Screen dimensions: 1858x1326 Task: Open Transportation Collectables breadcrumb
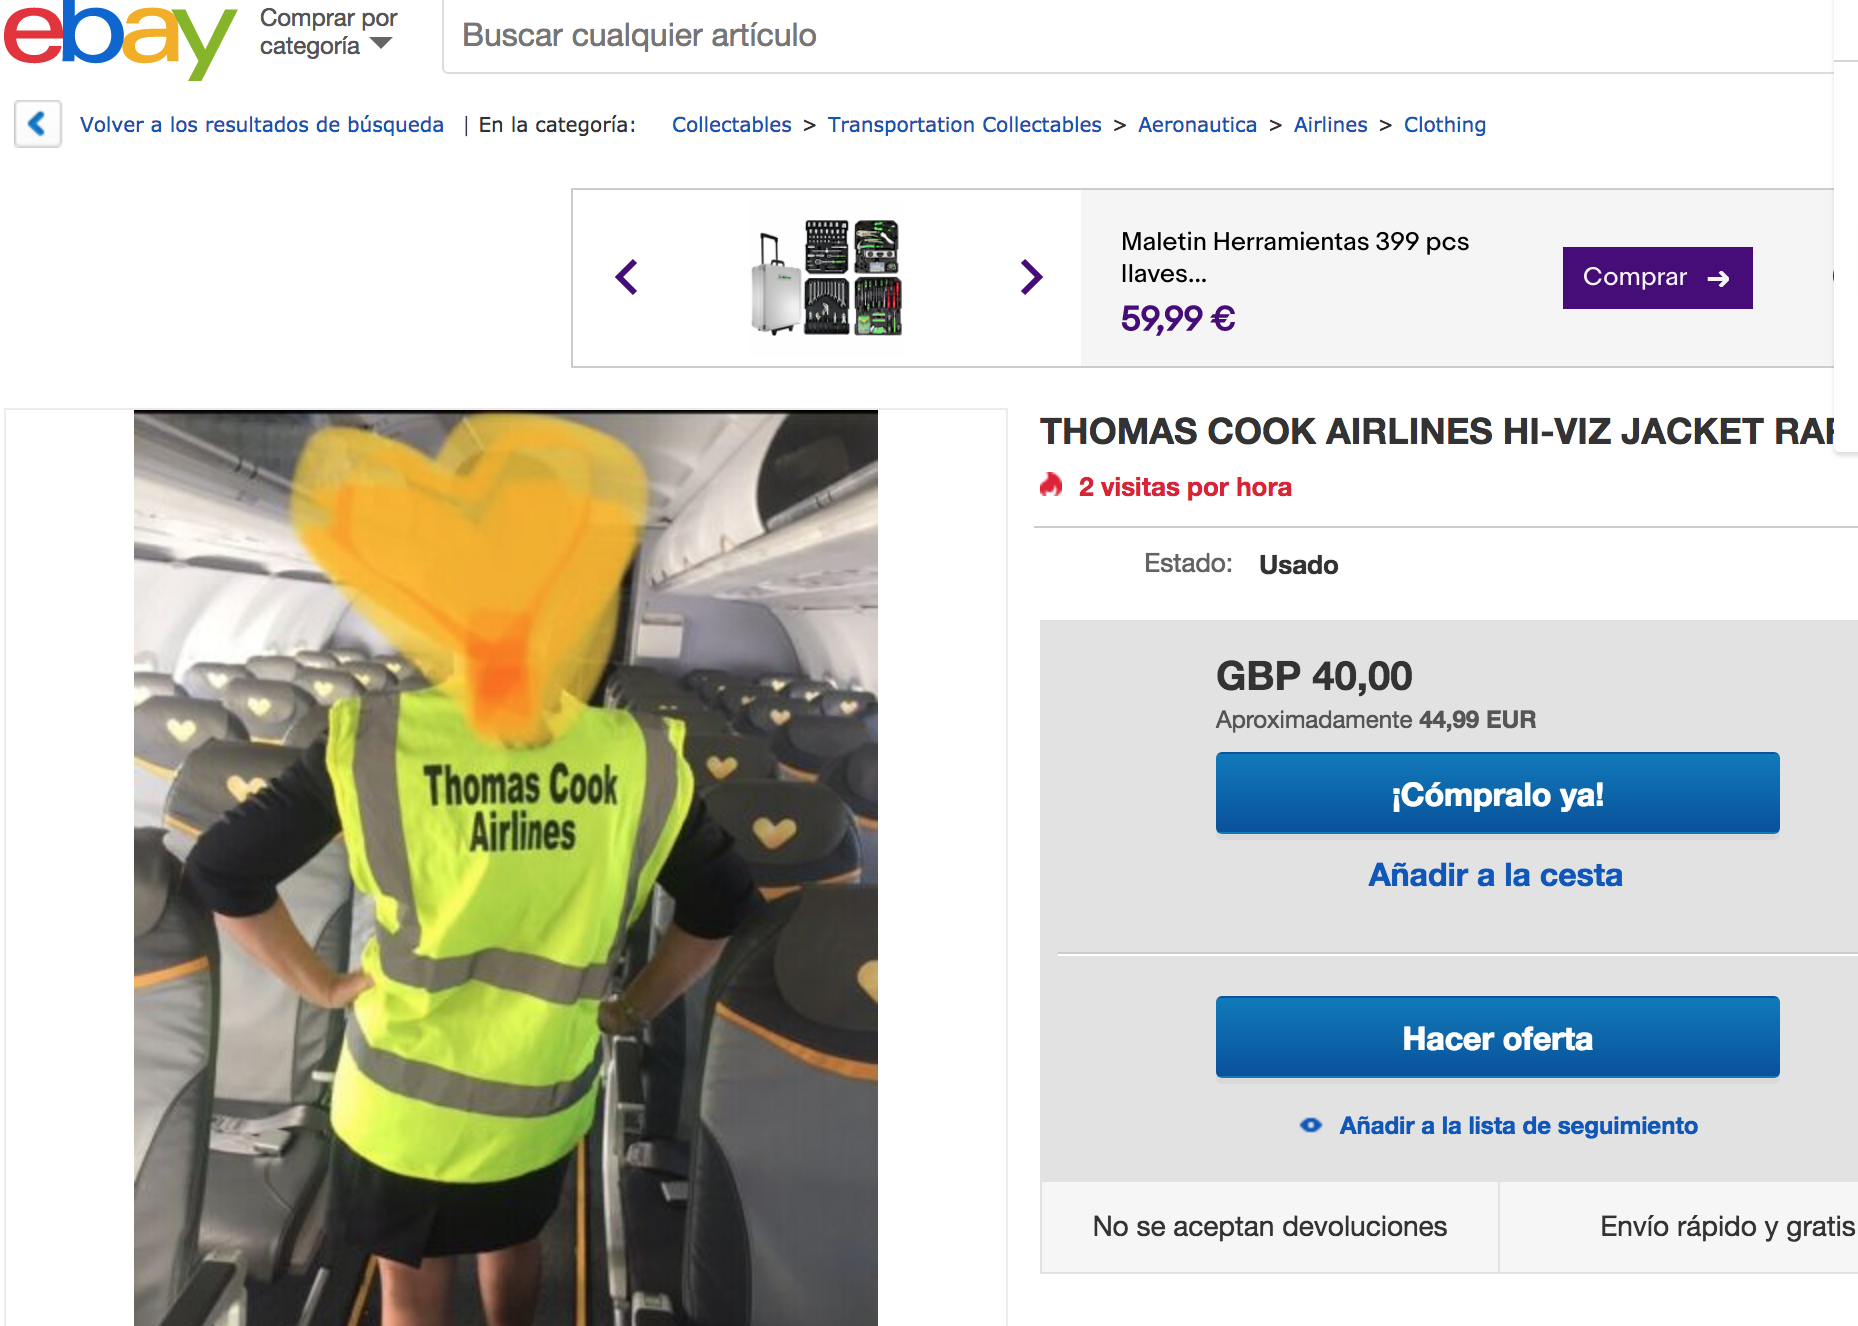(964, 125)
